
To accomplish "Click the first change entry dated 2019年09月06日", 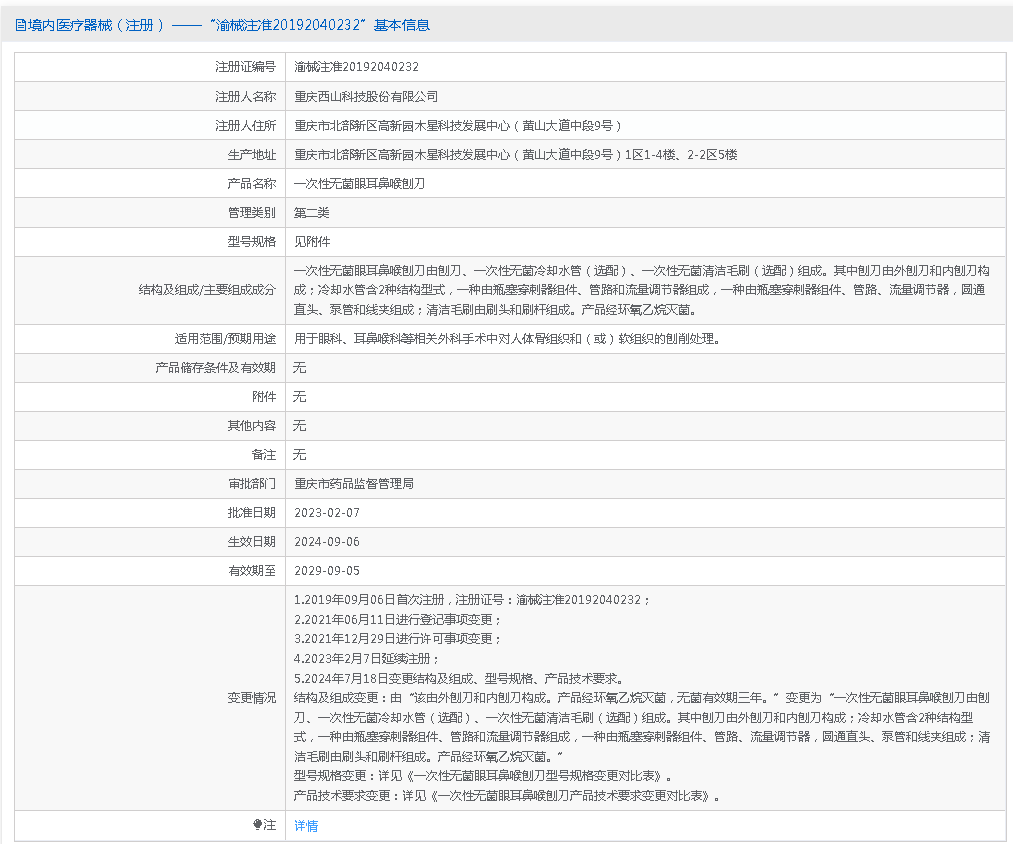I will 472,600.
